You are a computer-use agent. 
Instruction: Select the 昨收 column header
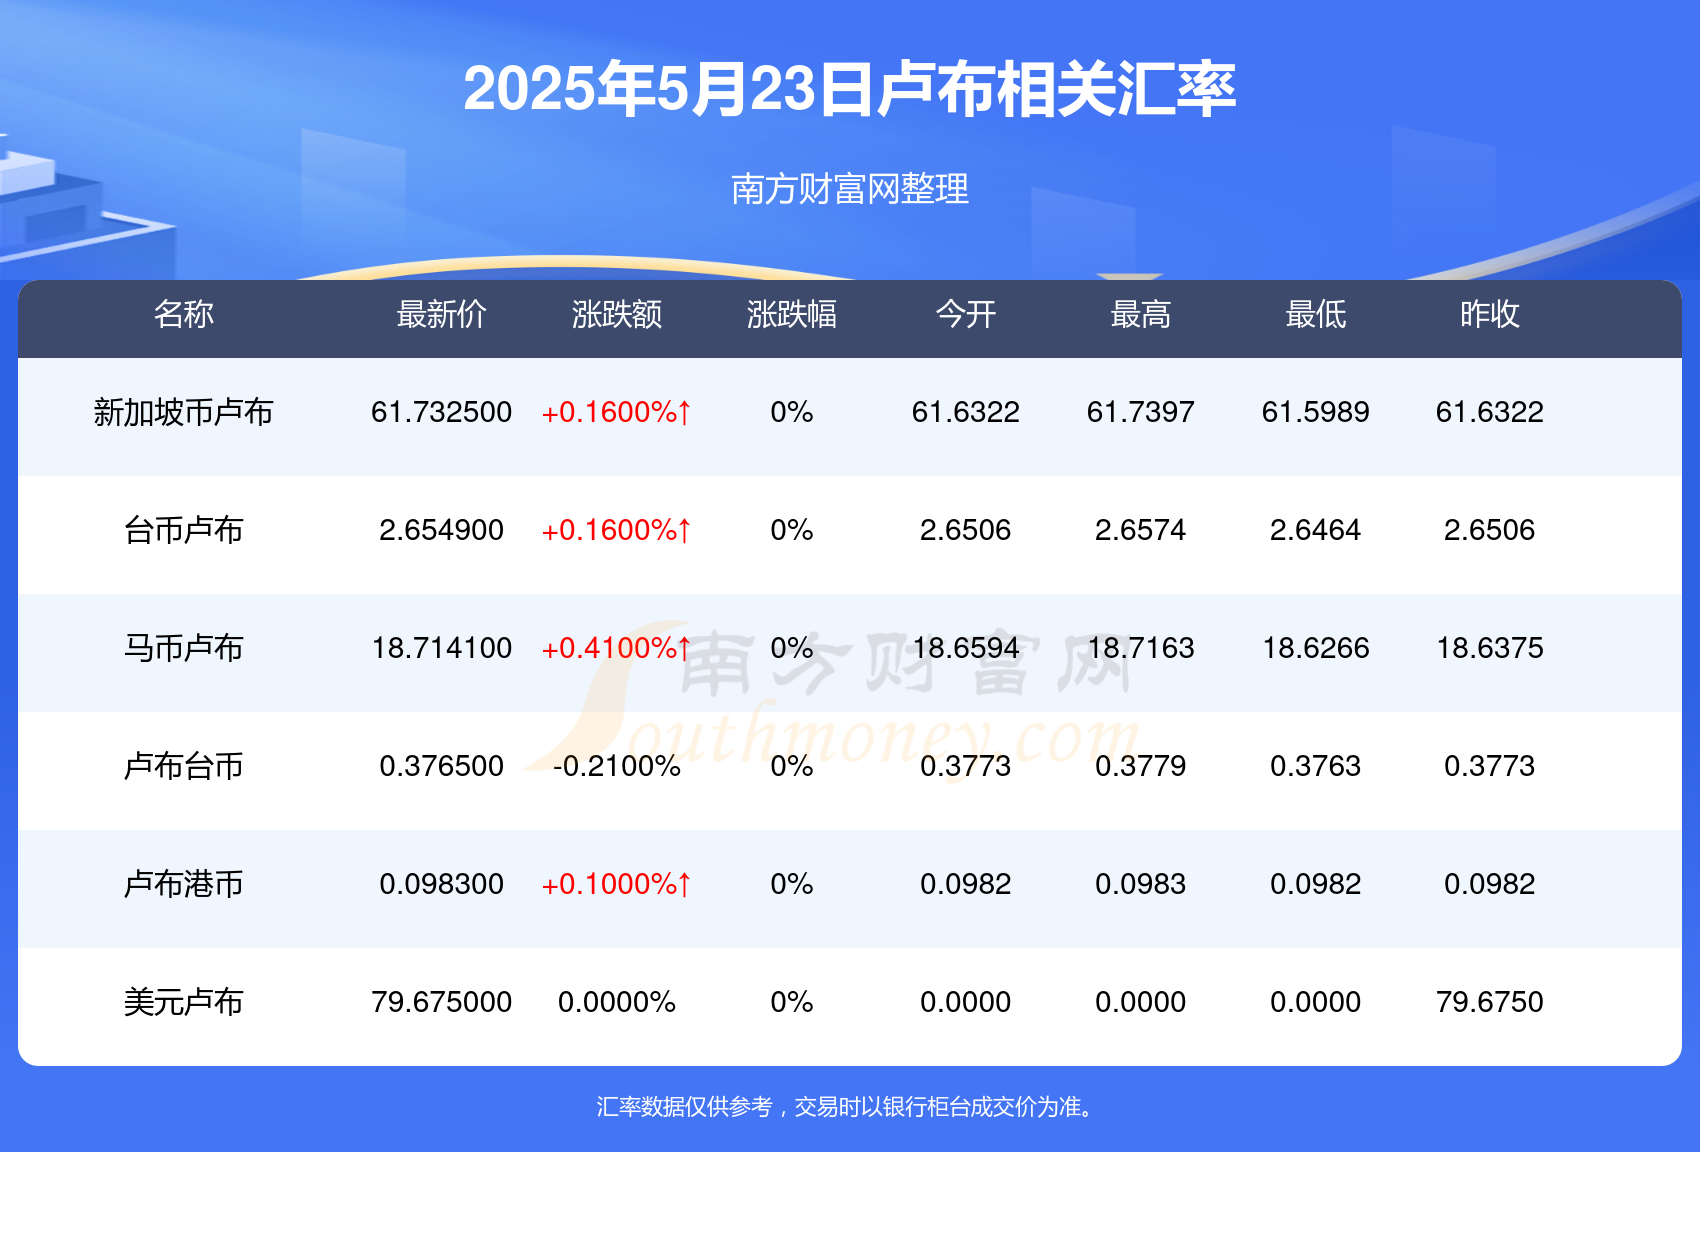(1490, 314)
